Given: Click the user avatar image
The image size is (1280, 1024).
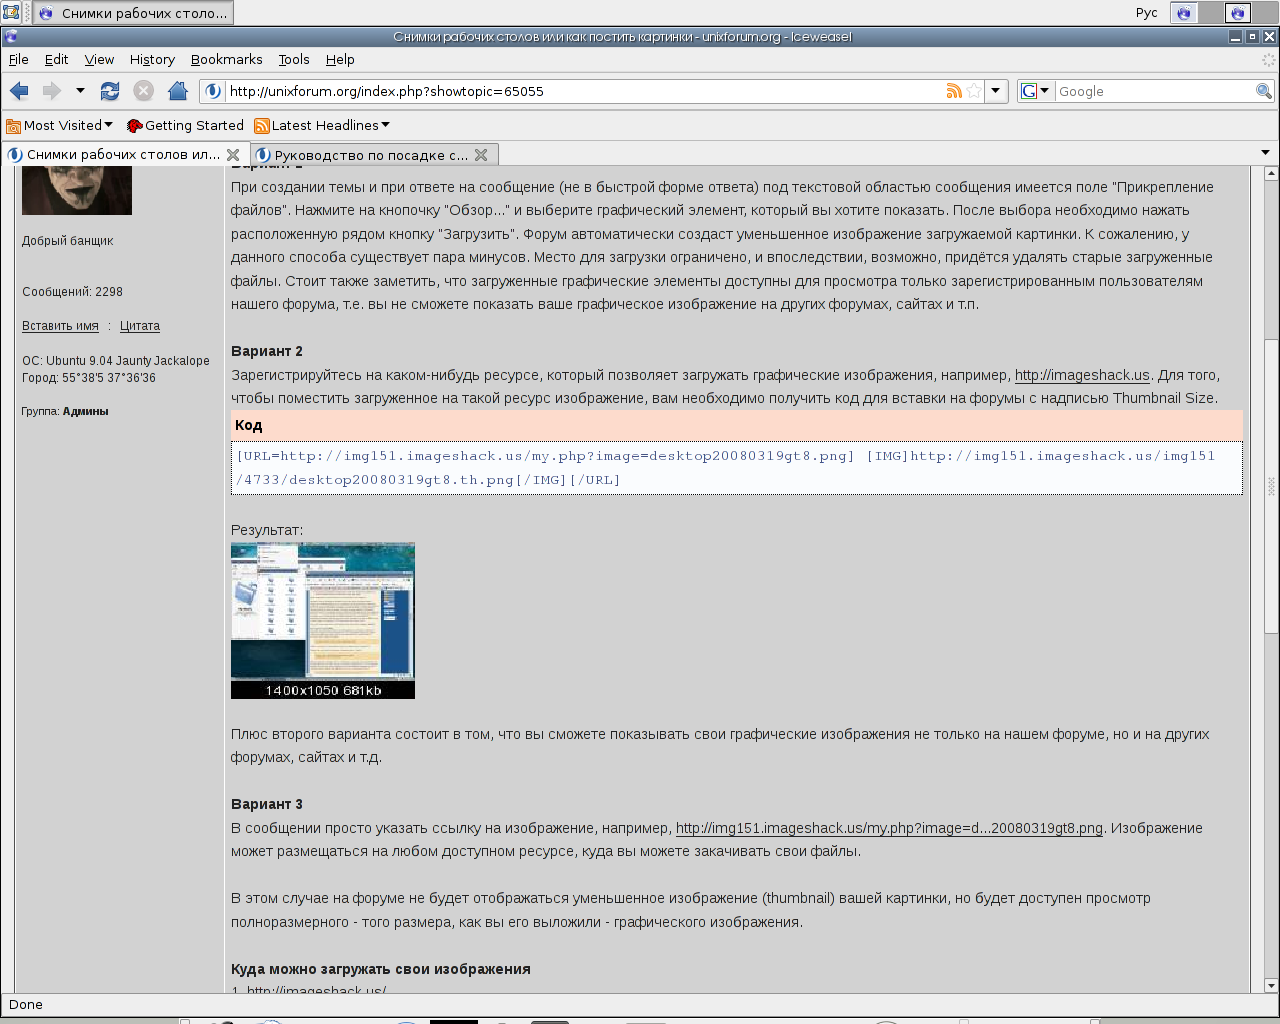Looking at the screenshot, I should point(77,190).
